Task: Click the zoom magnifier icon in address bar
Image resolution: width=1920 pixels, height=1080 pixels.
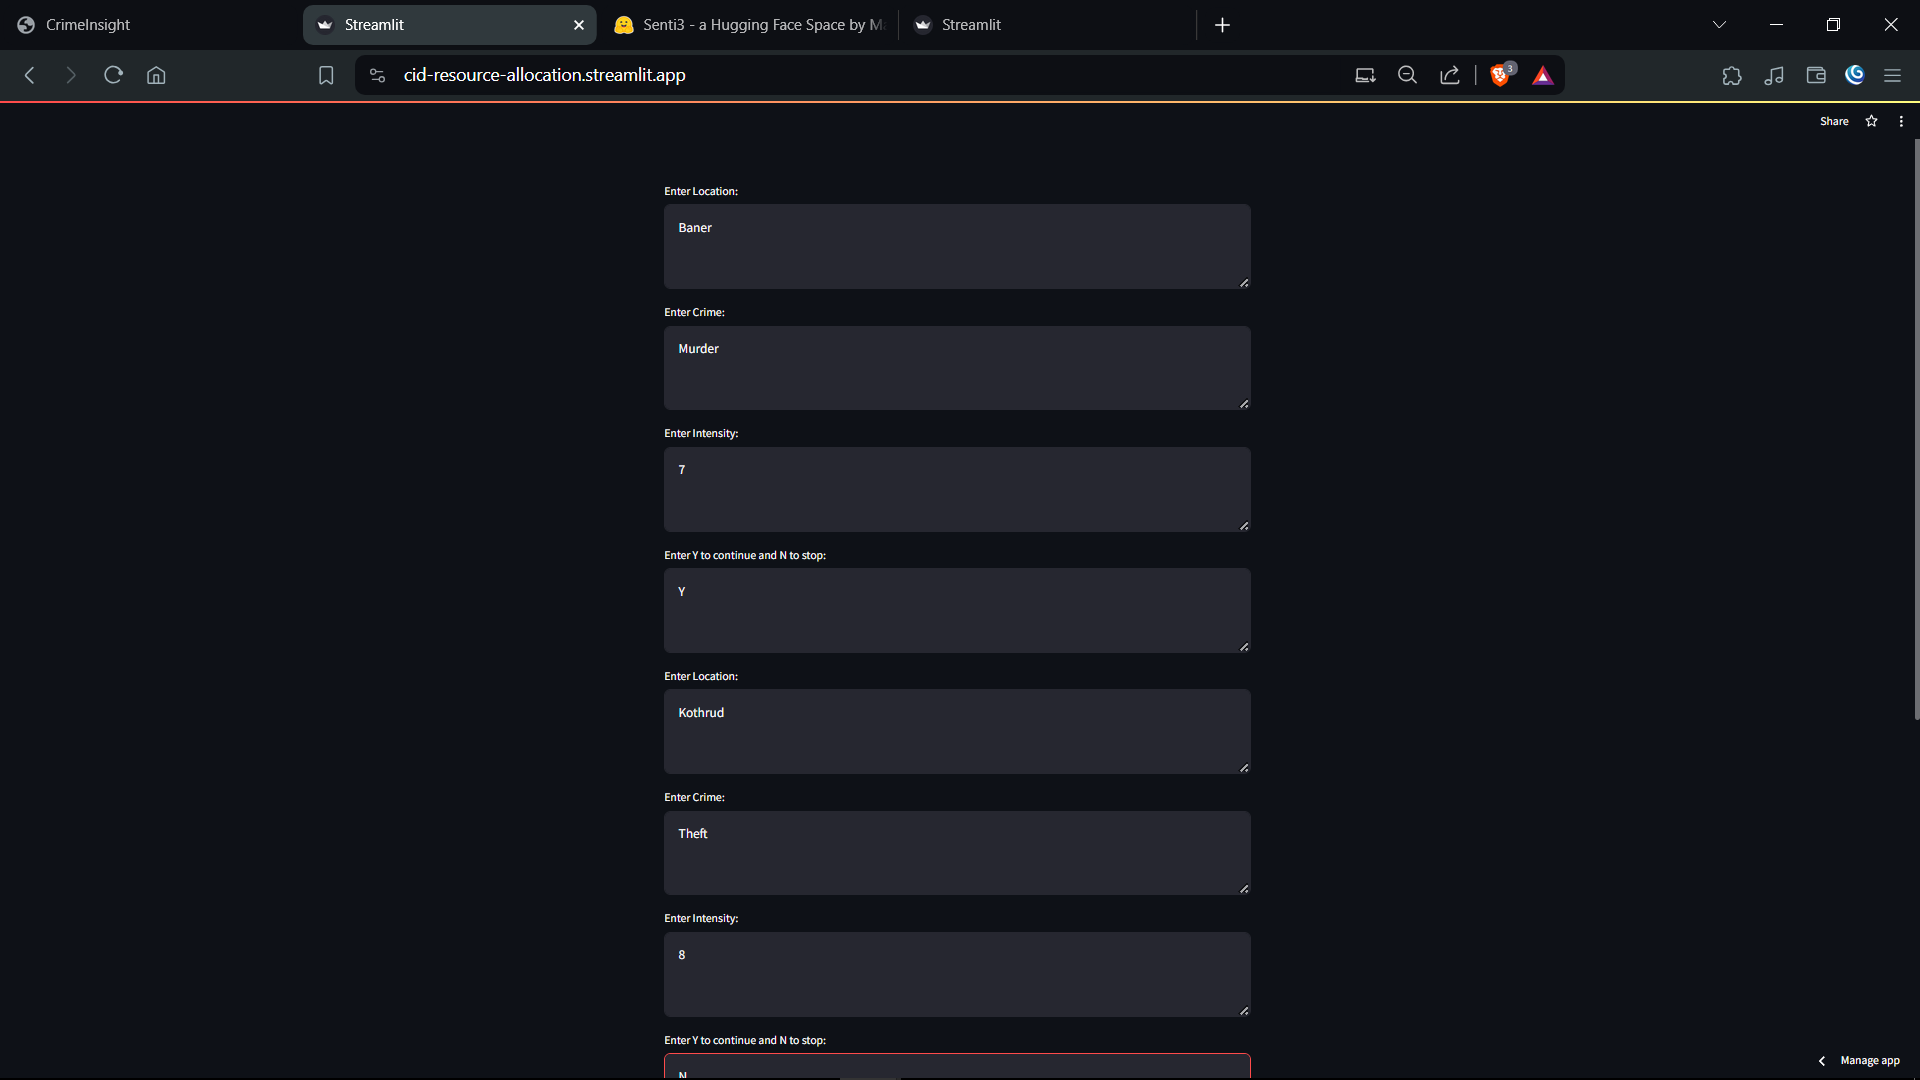Action: [1407, 75]
